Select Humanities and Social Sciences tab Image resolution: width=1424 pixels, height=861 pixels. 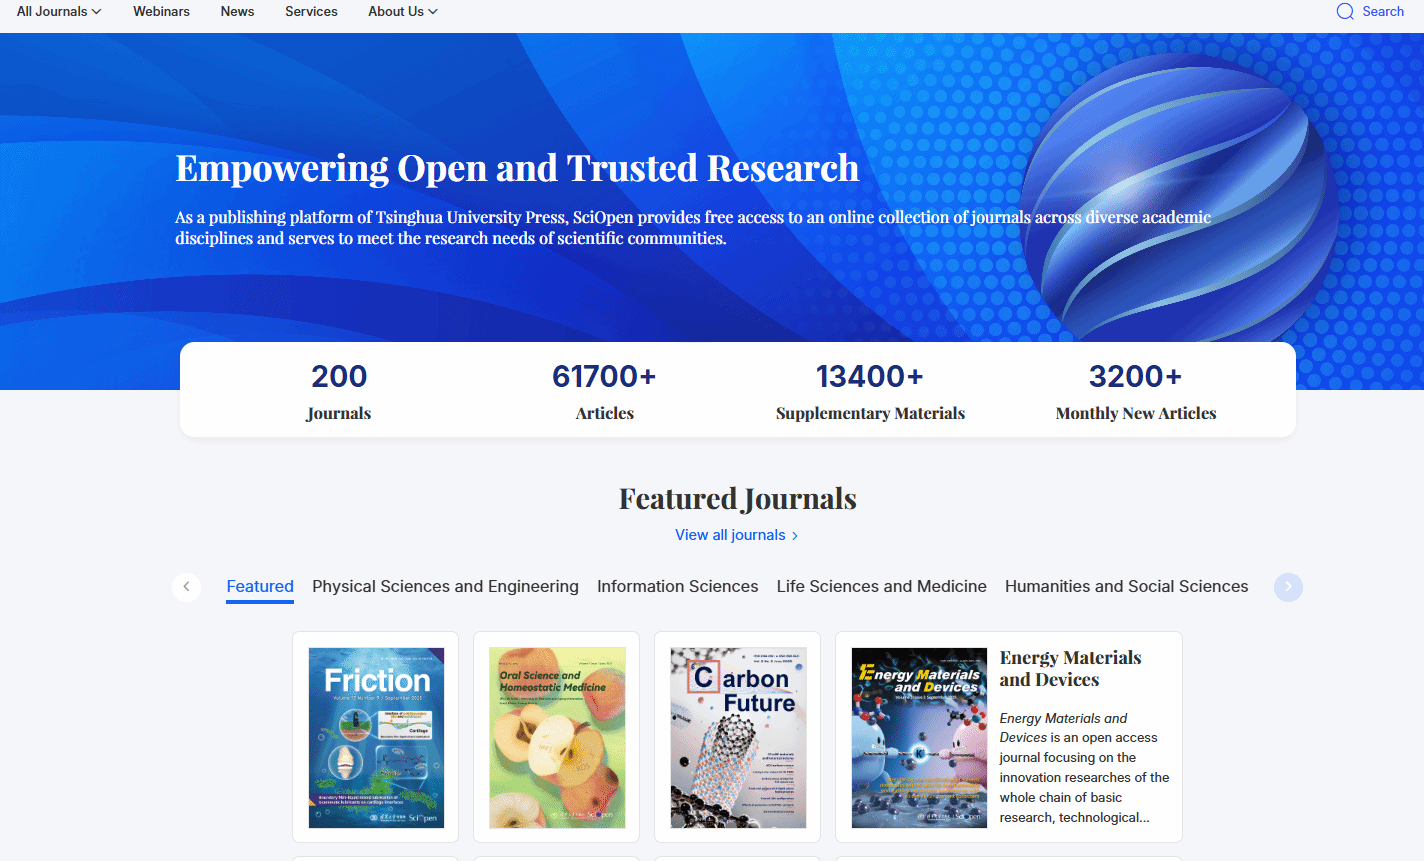[1126, 587]
